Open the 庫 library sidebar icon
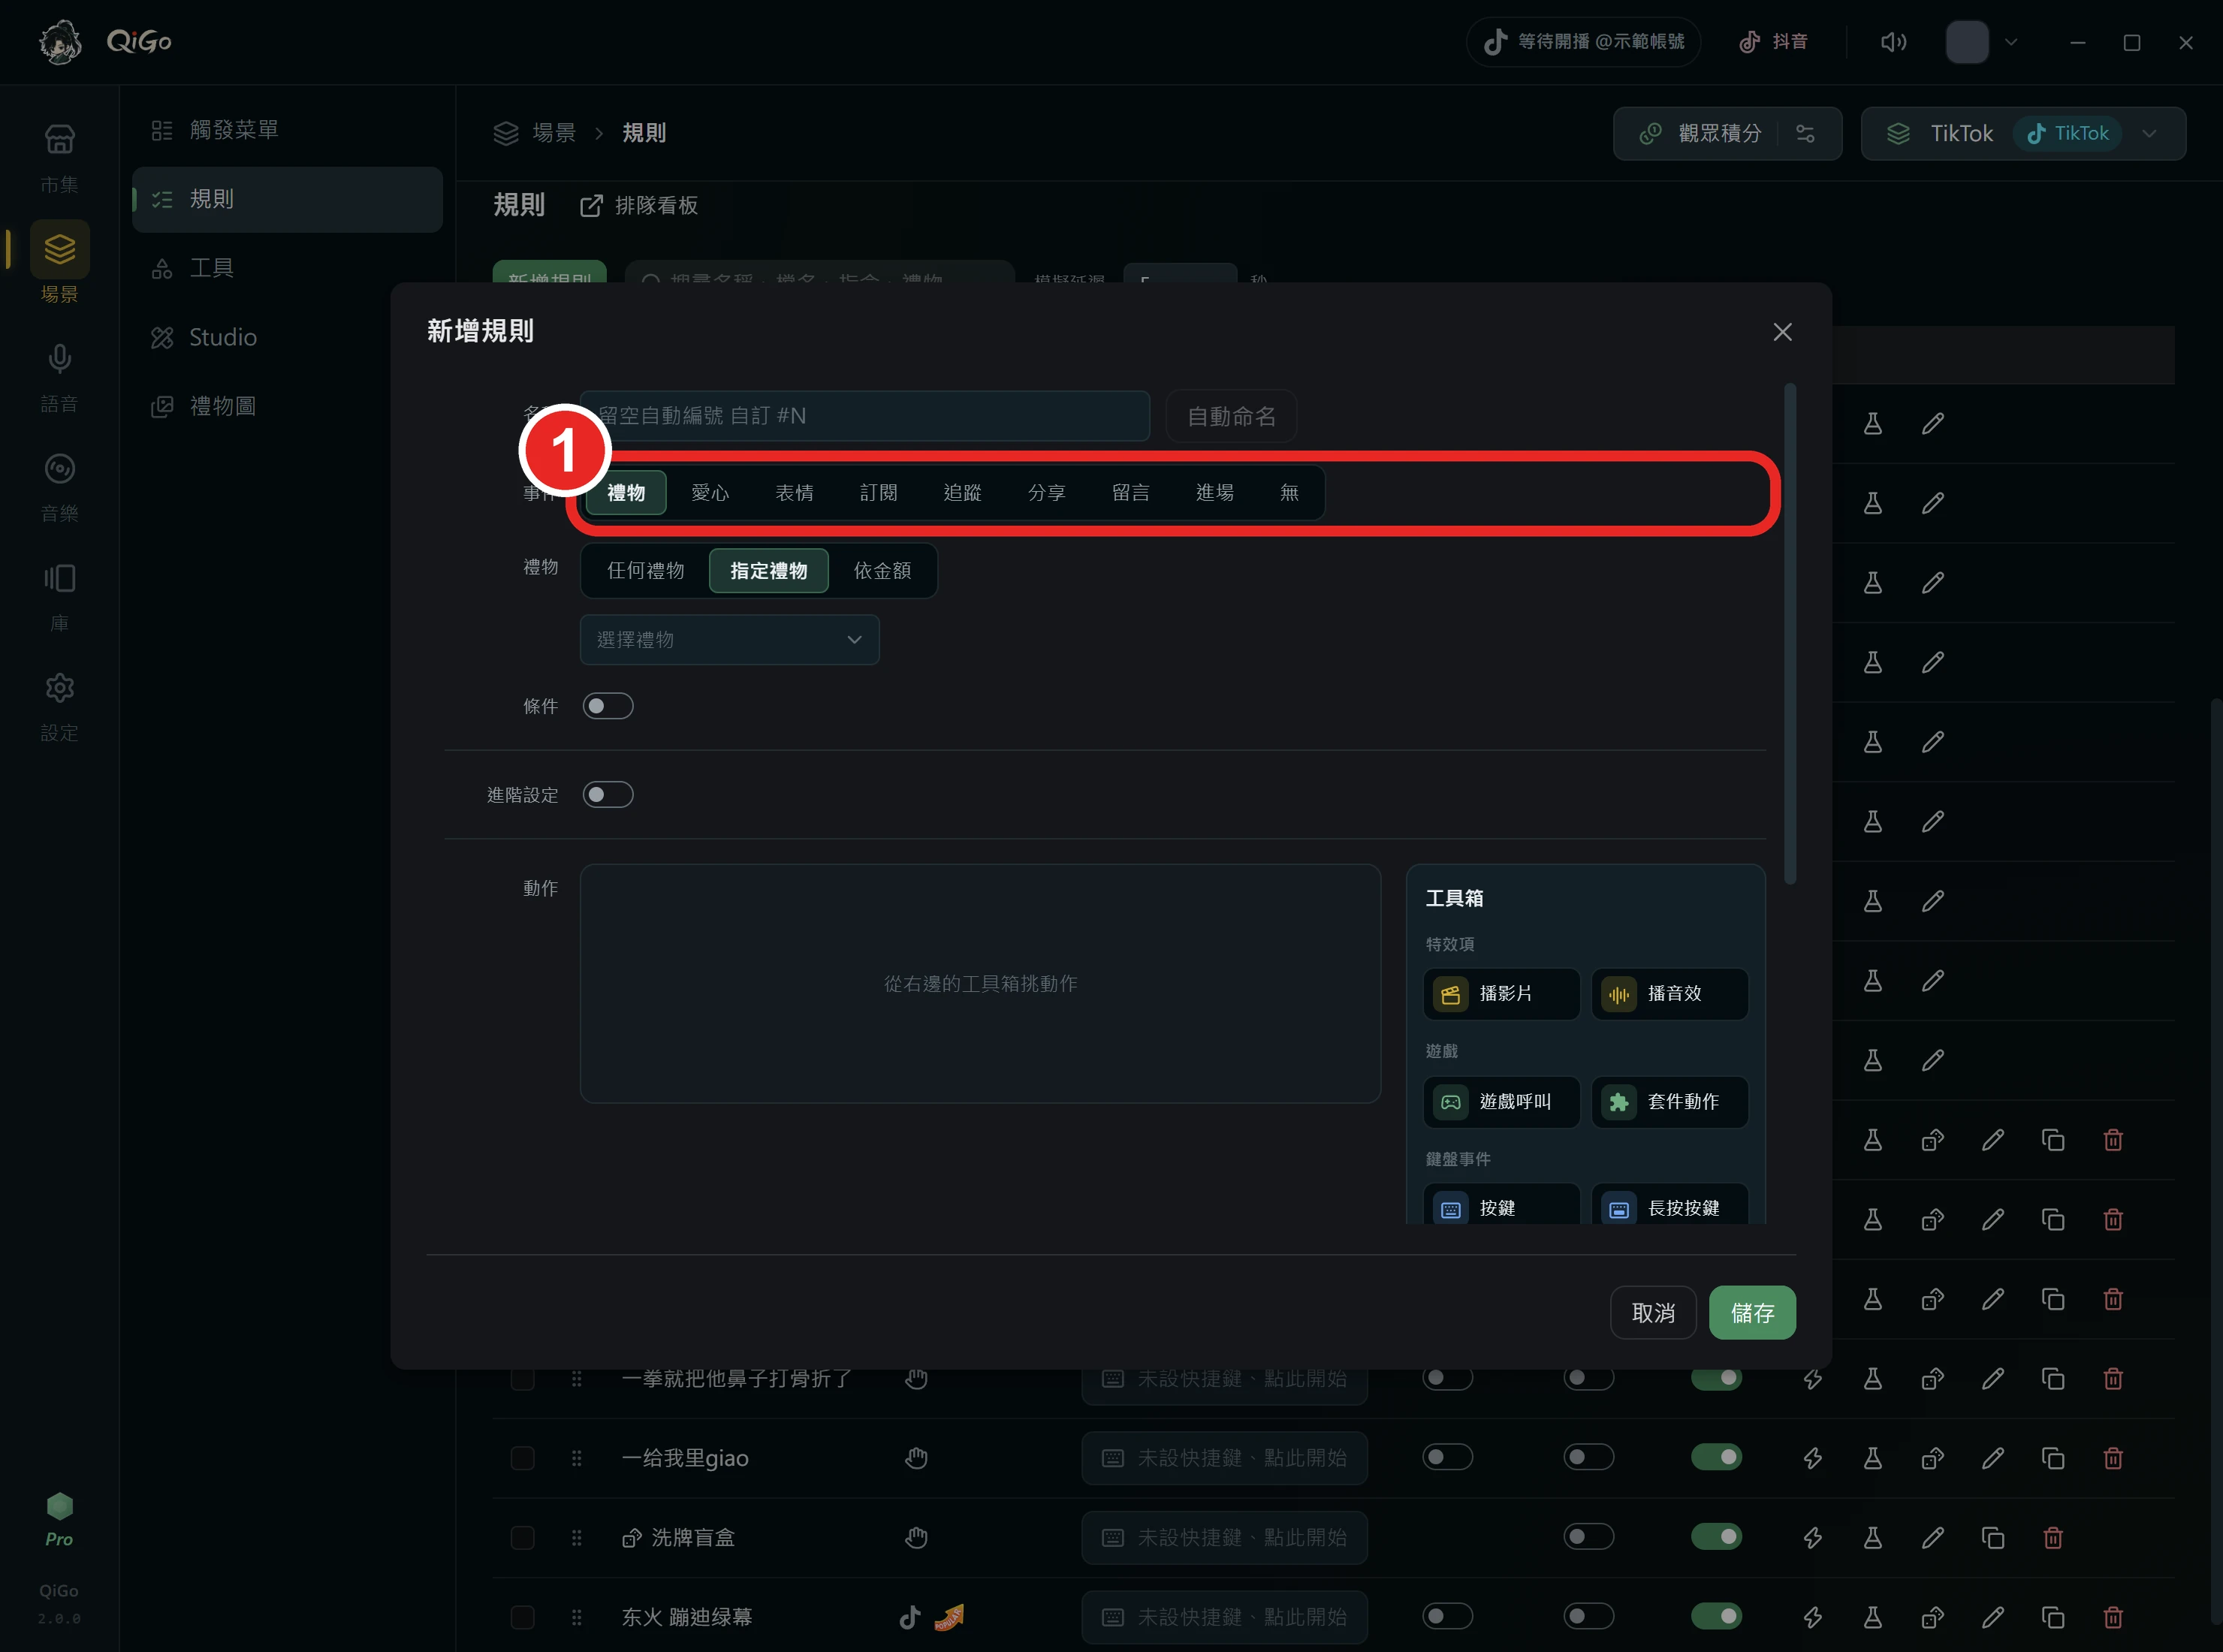The width and height of the screenshot is (2223, 1652). point(59,597)
